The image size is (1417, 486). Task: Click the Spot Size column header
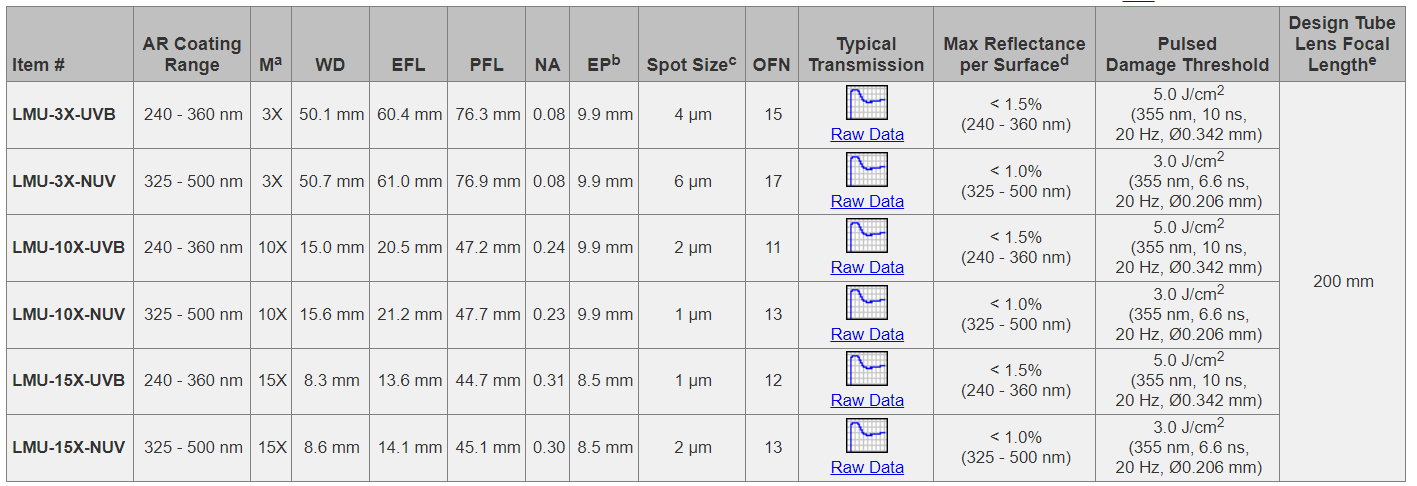[692, 64]
